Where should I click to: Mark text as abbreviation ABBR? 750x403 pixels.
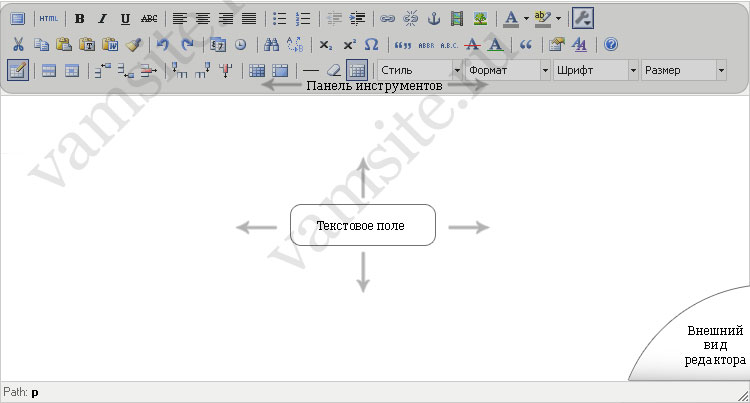tap(426, 45)
